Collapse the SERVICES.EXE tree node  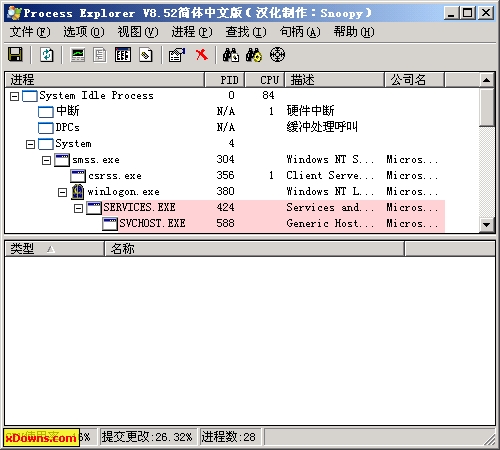tap(78, 208)
